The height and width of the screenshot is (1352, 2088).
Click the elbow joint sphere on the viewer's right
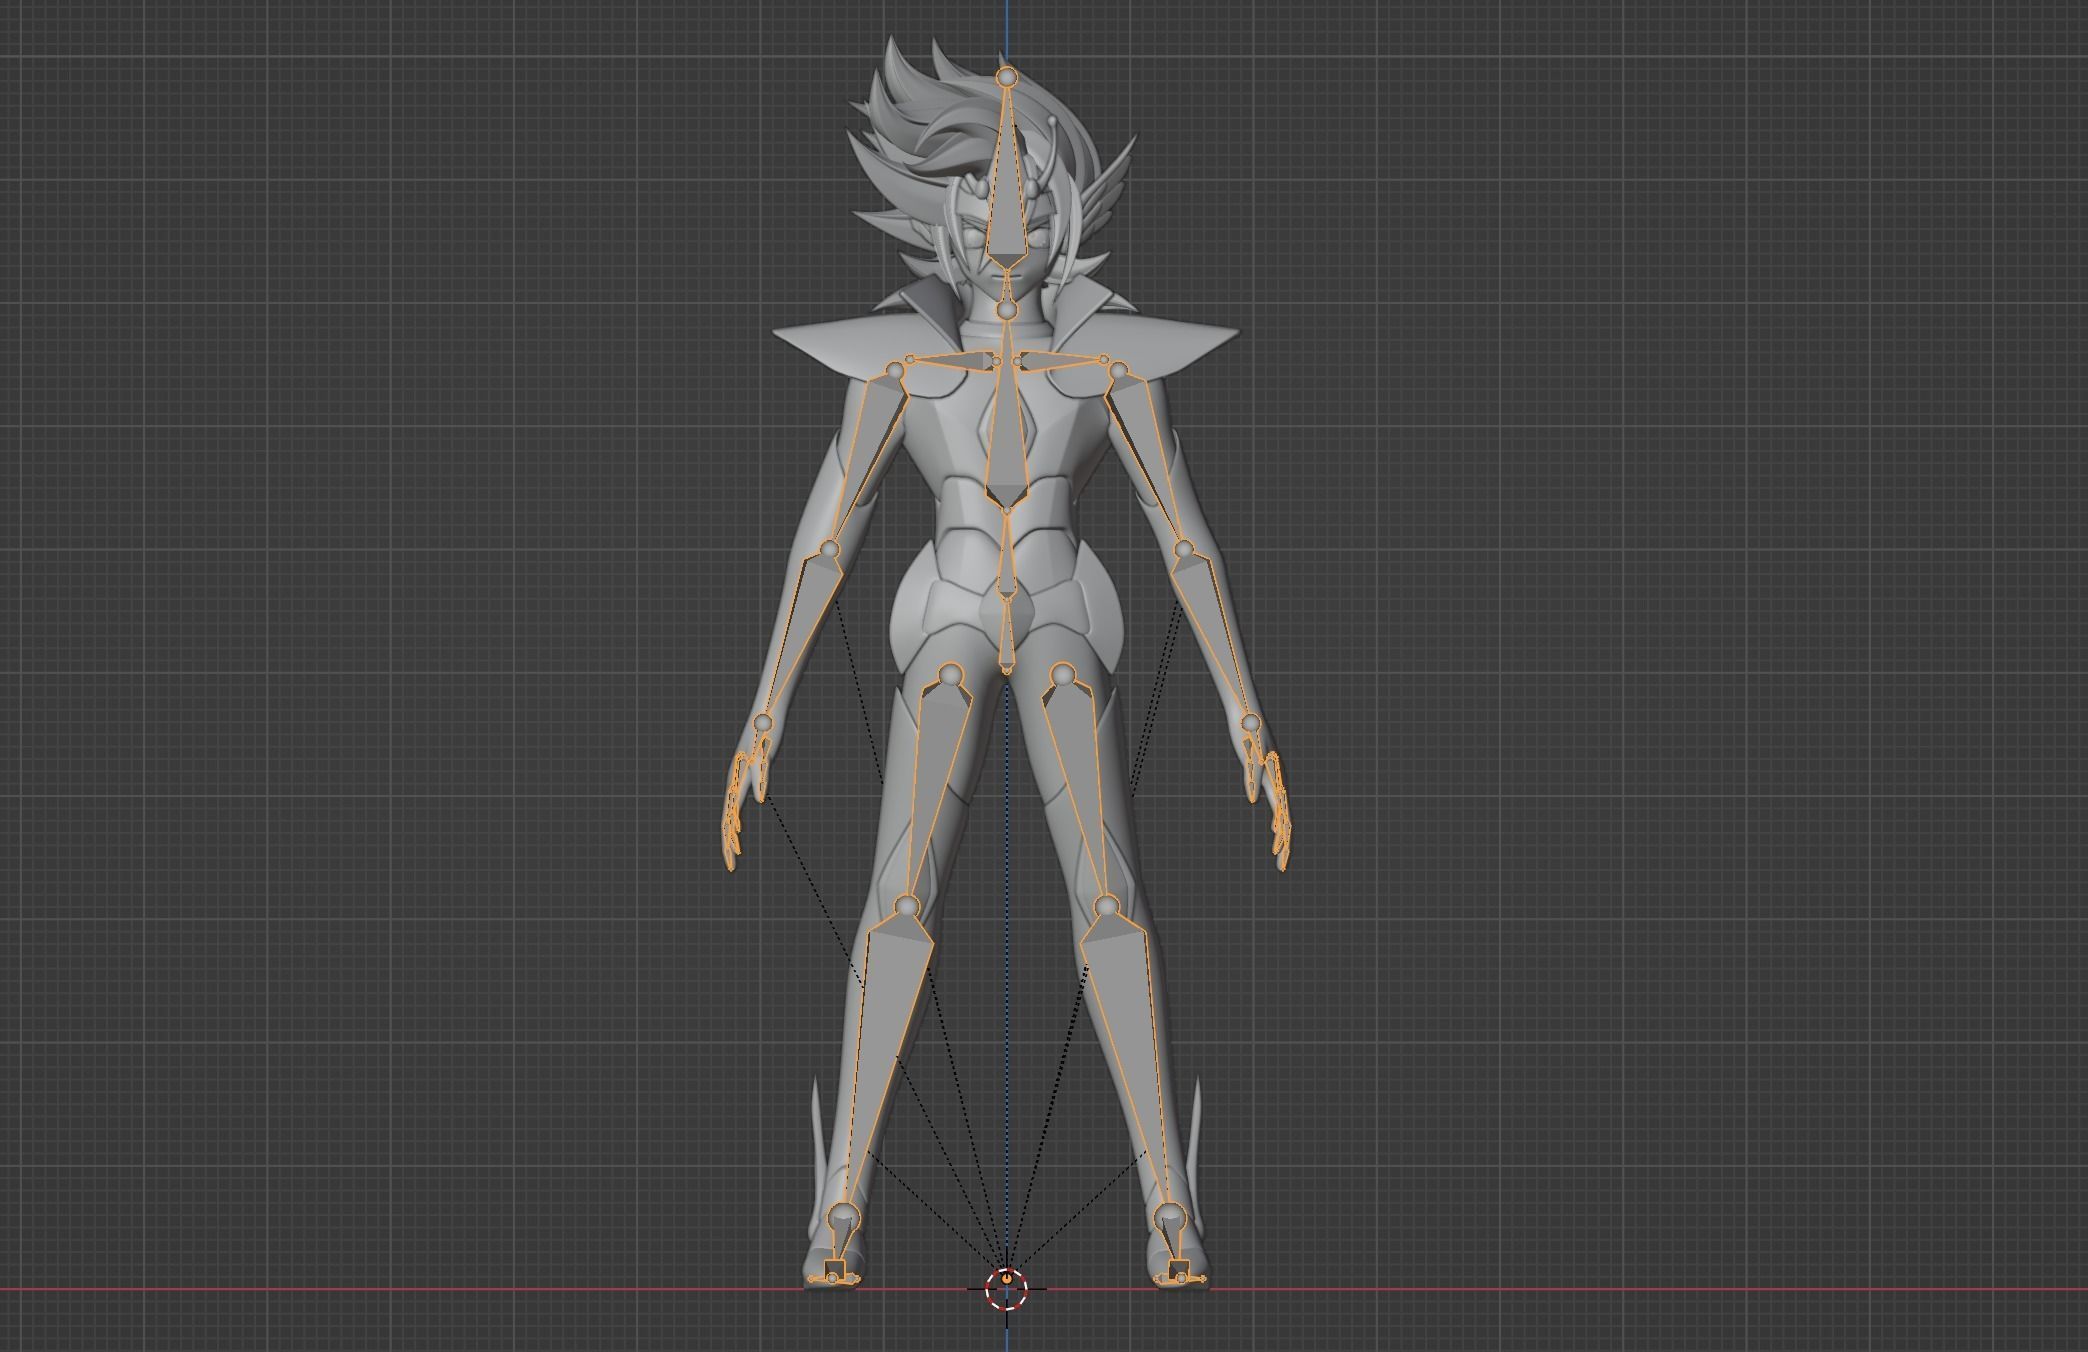pyautogui.click(x=1184, y=550)
